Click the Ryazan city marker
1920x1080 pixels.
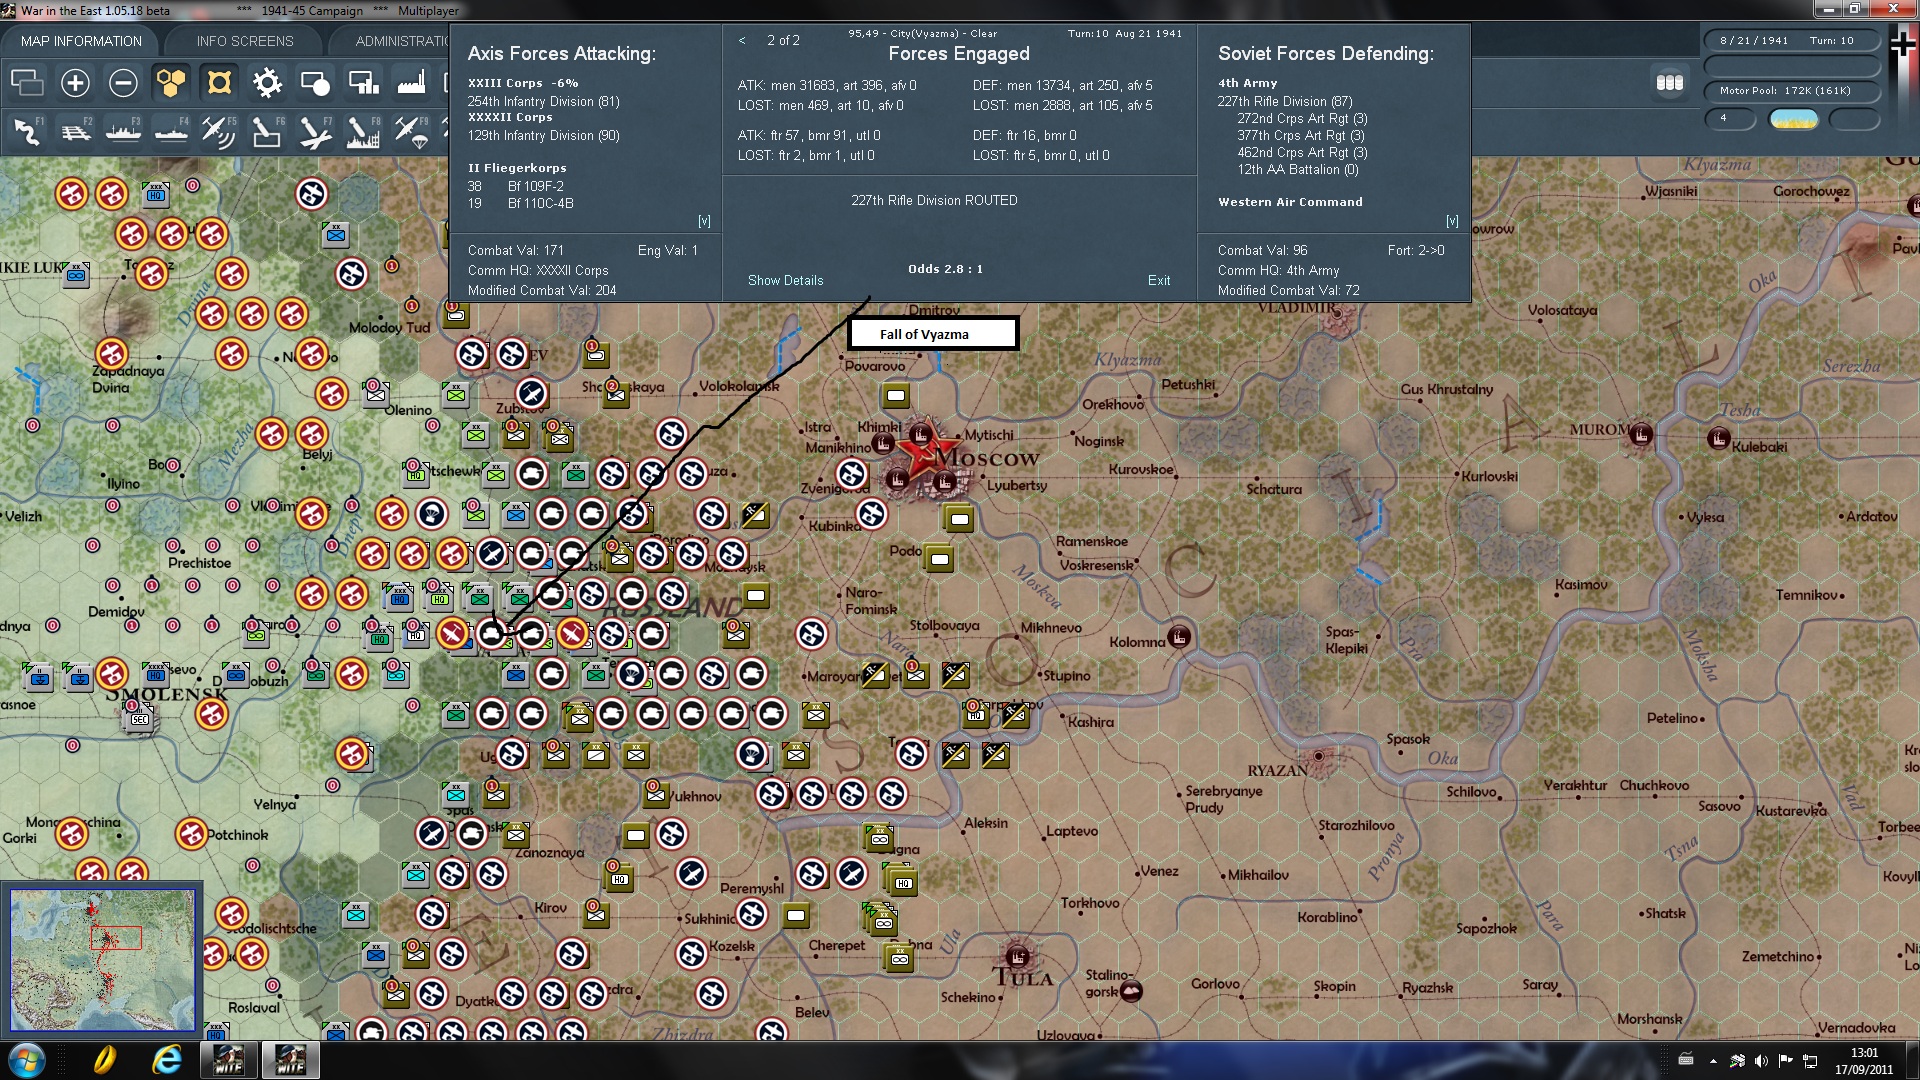[1319, 756]
